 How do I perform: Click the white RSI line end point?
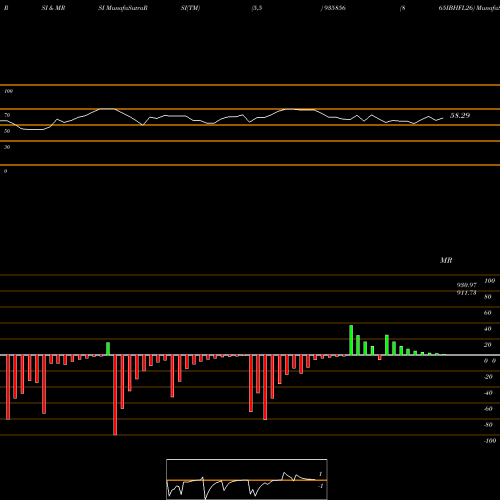pyautogui.click(x=443, y=118)
